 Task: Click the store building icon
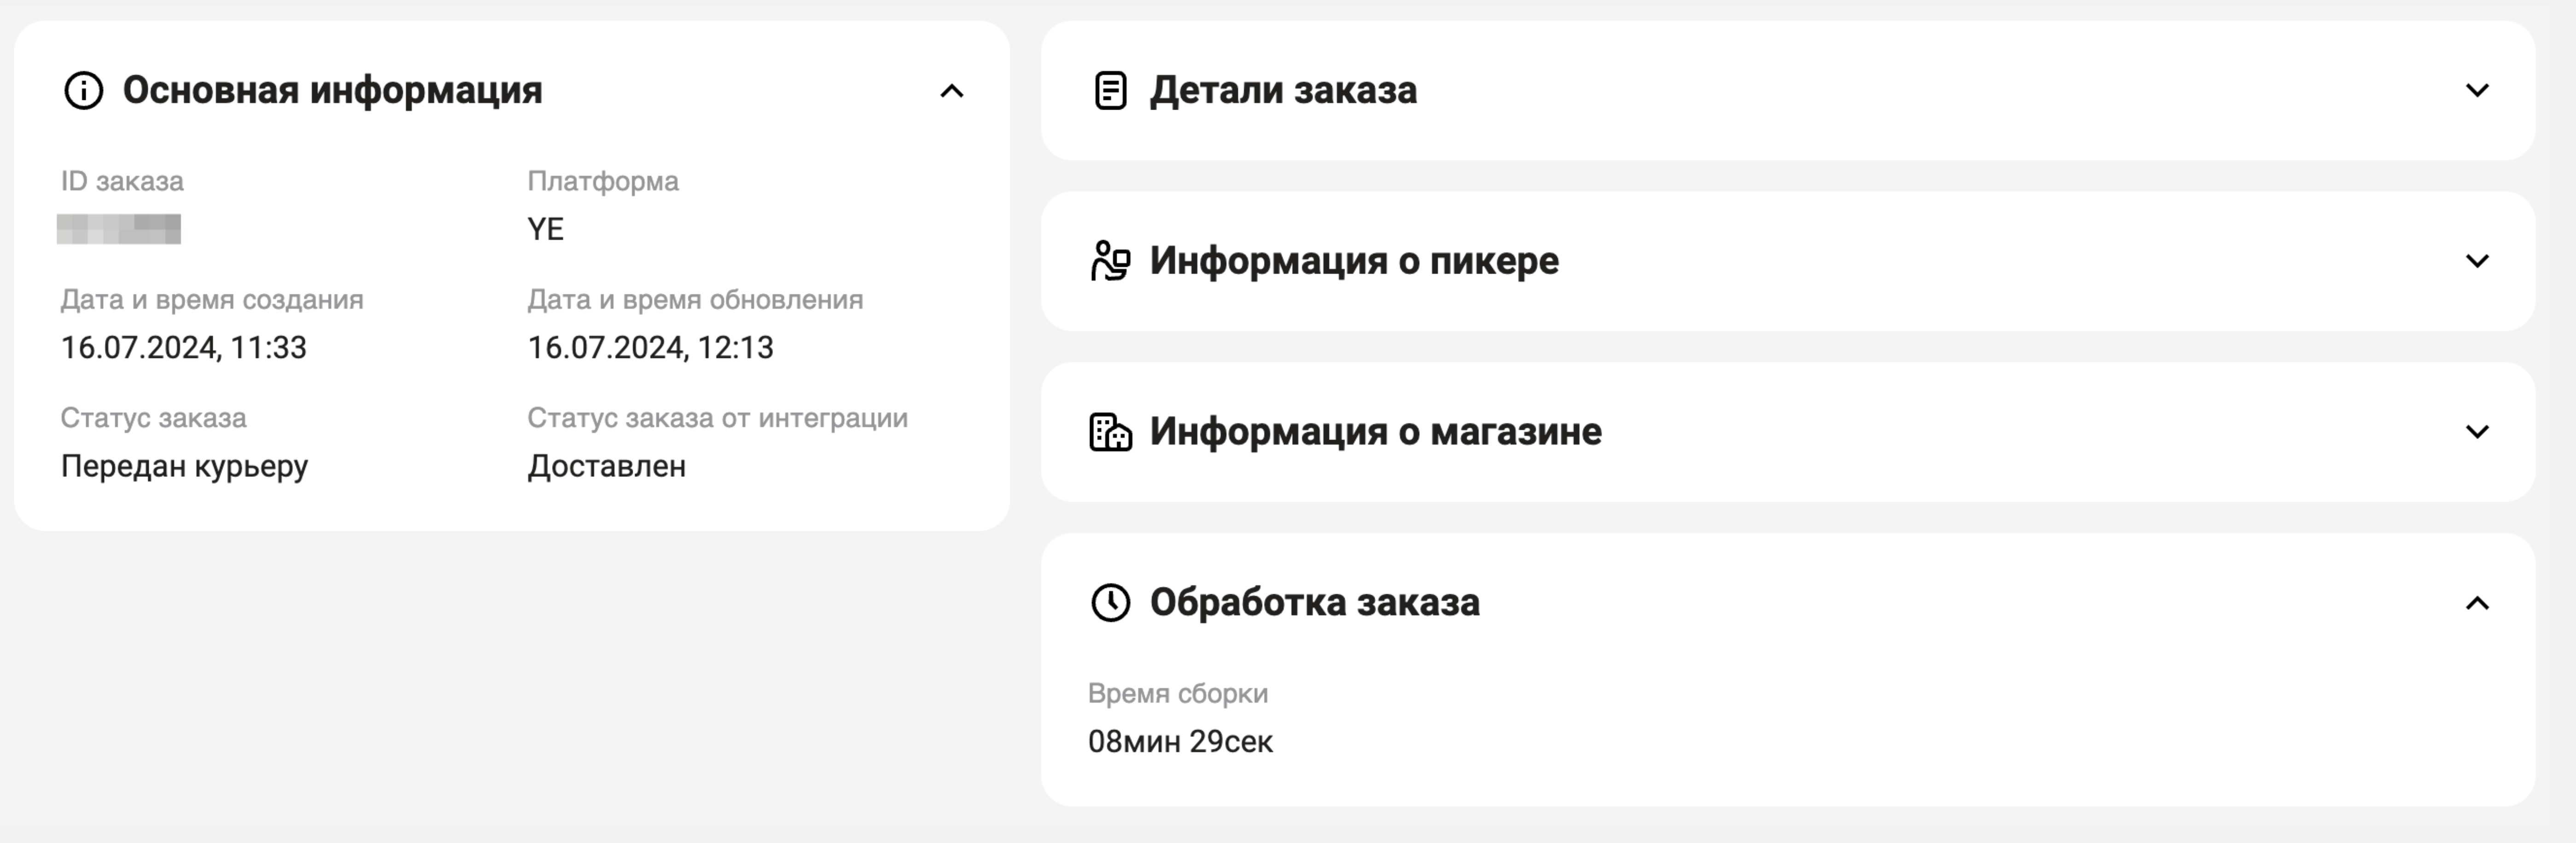click(1110, 432)
